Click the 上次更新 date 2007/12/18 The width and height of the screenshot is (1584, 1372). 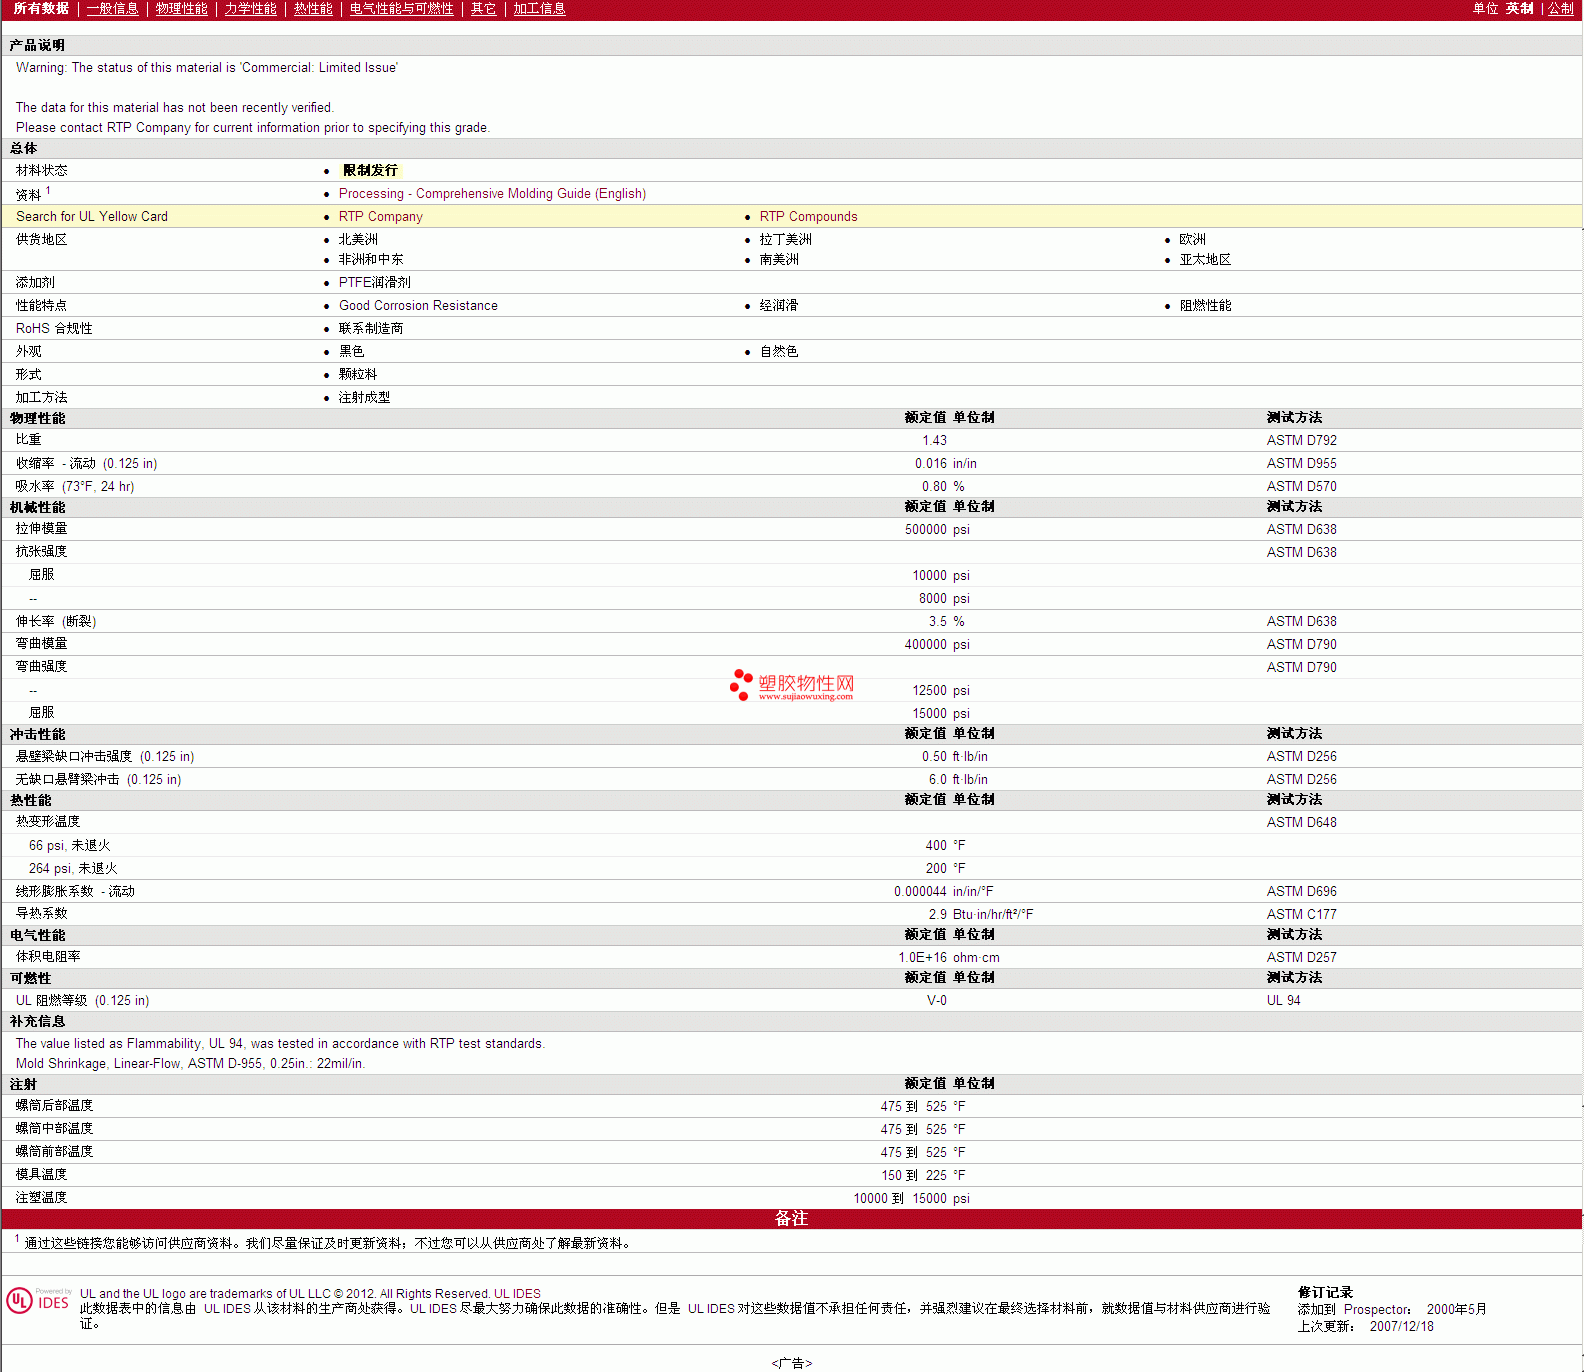tap(1401, 1327)
